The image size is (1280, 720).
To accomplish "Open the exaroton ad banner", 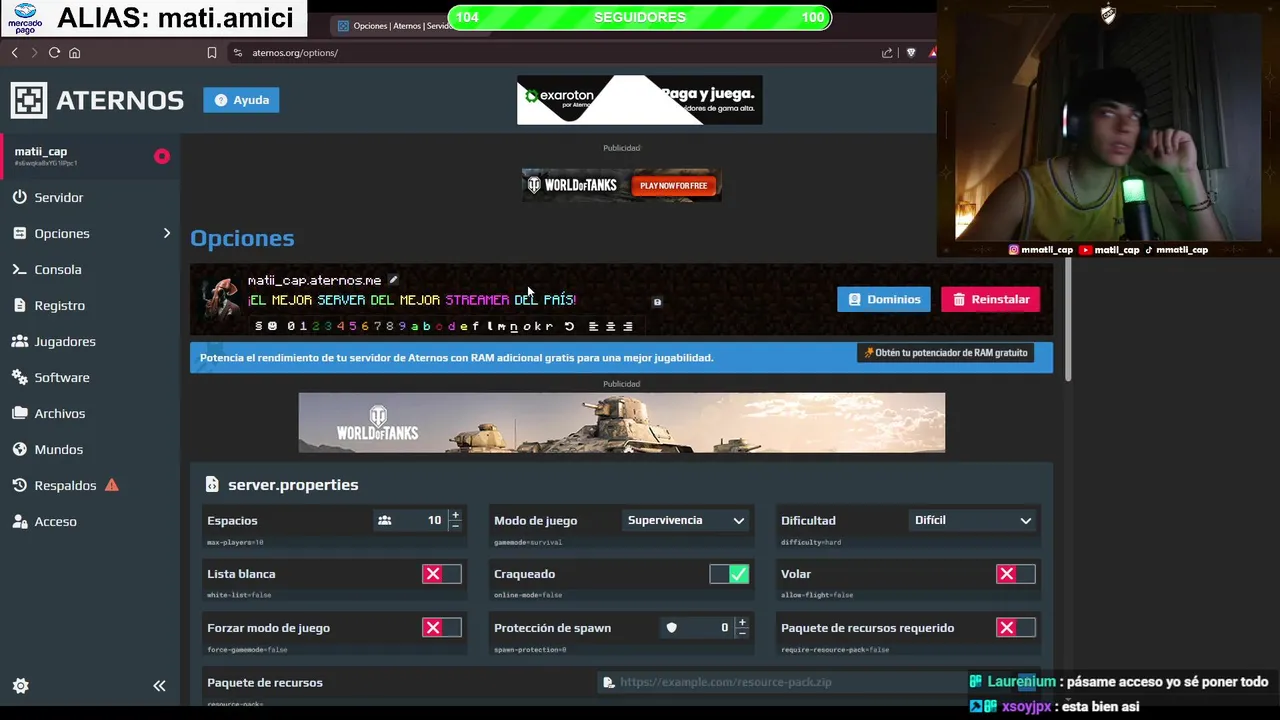I will click(x=640, y=100).
